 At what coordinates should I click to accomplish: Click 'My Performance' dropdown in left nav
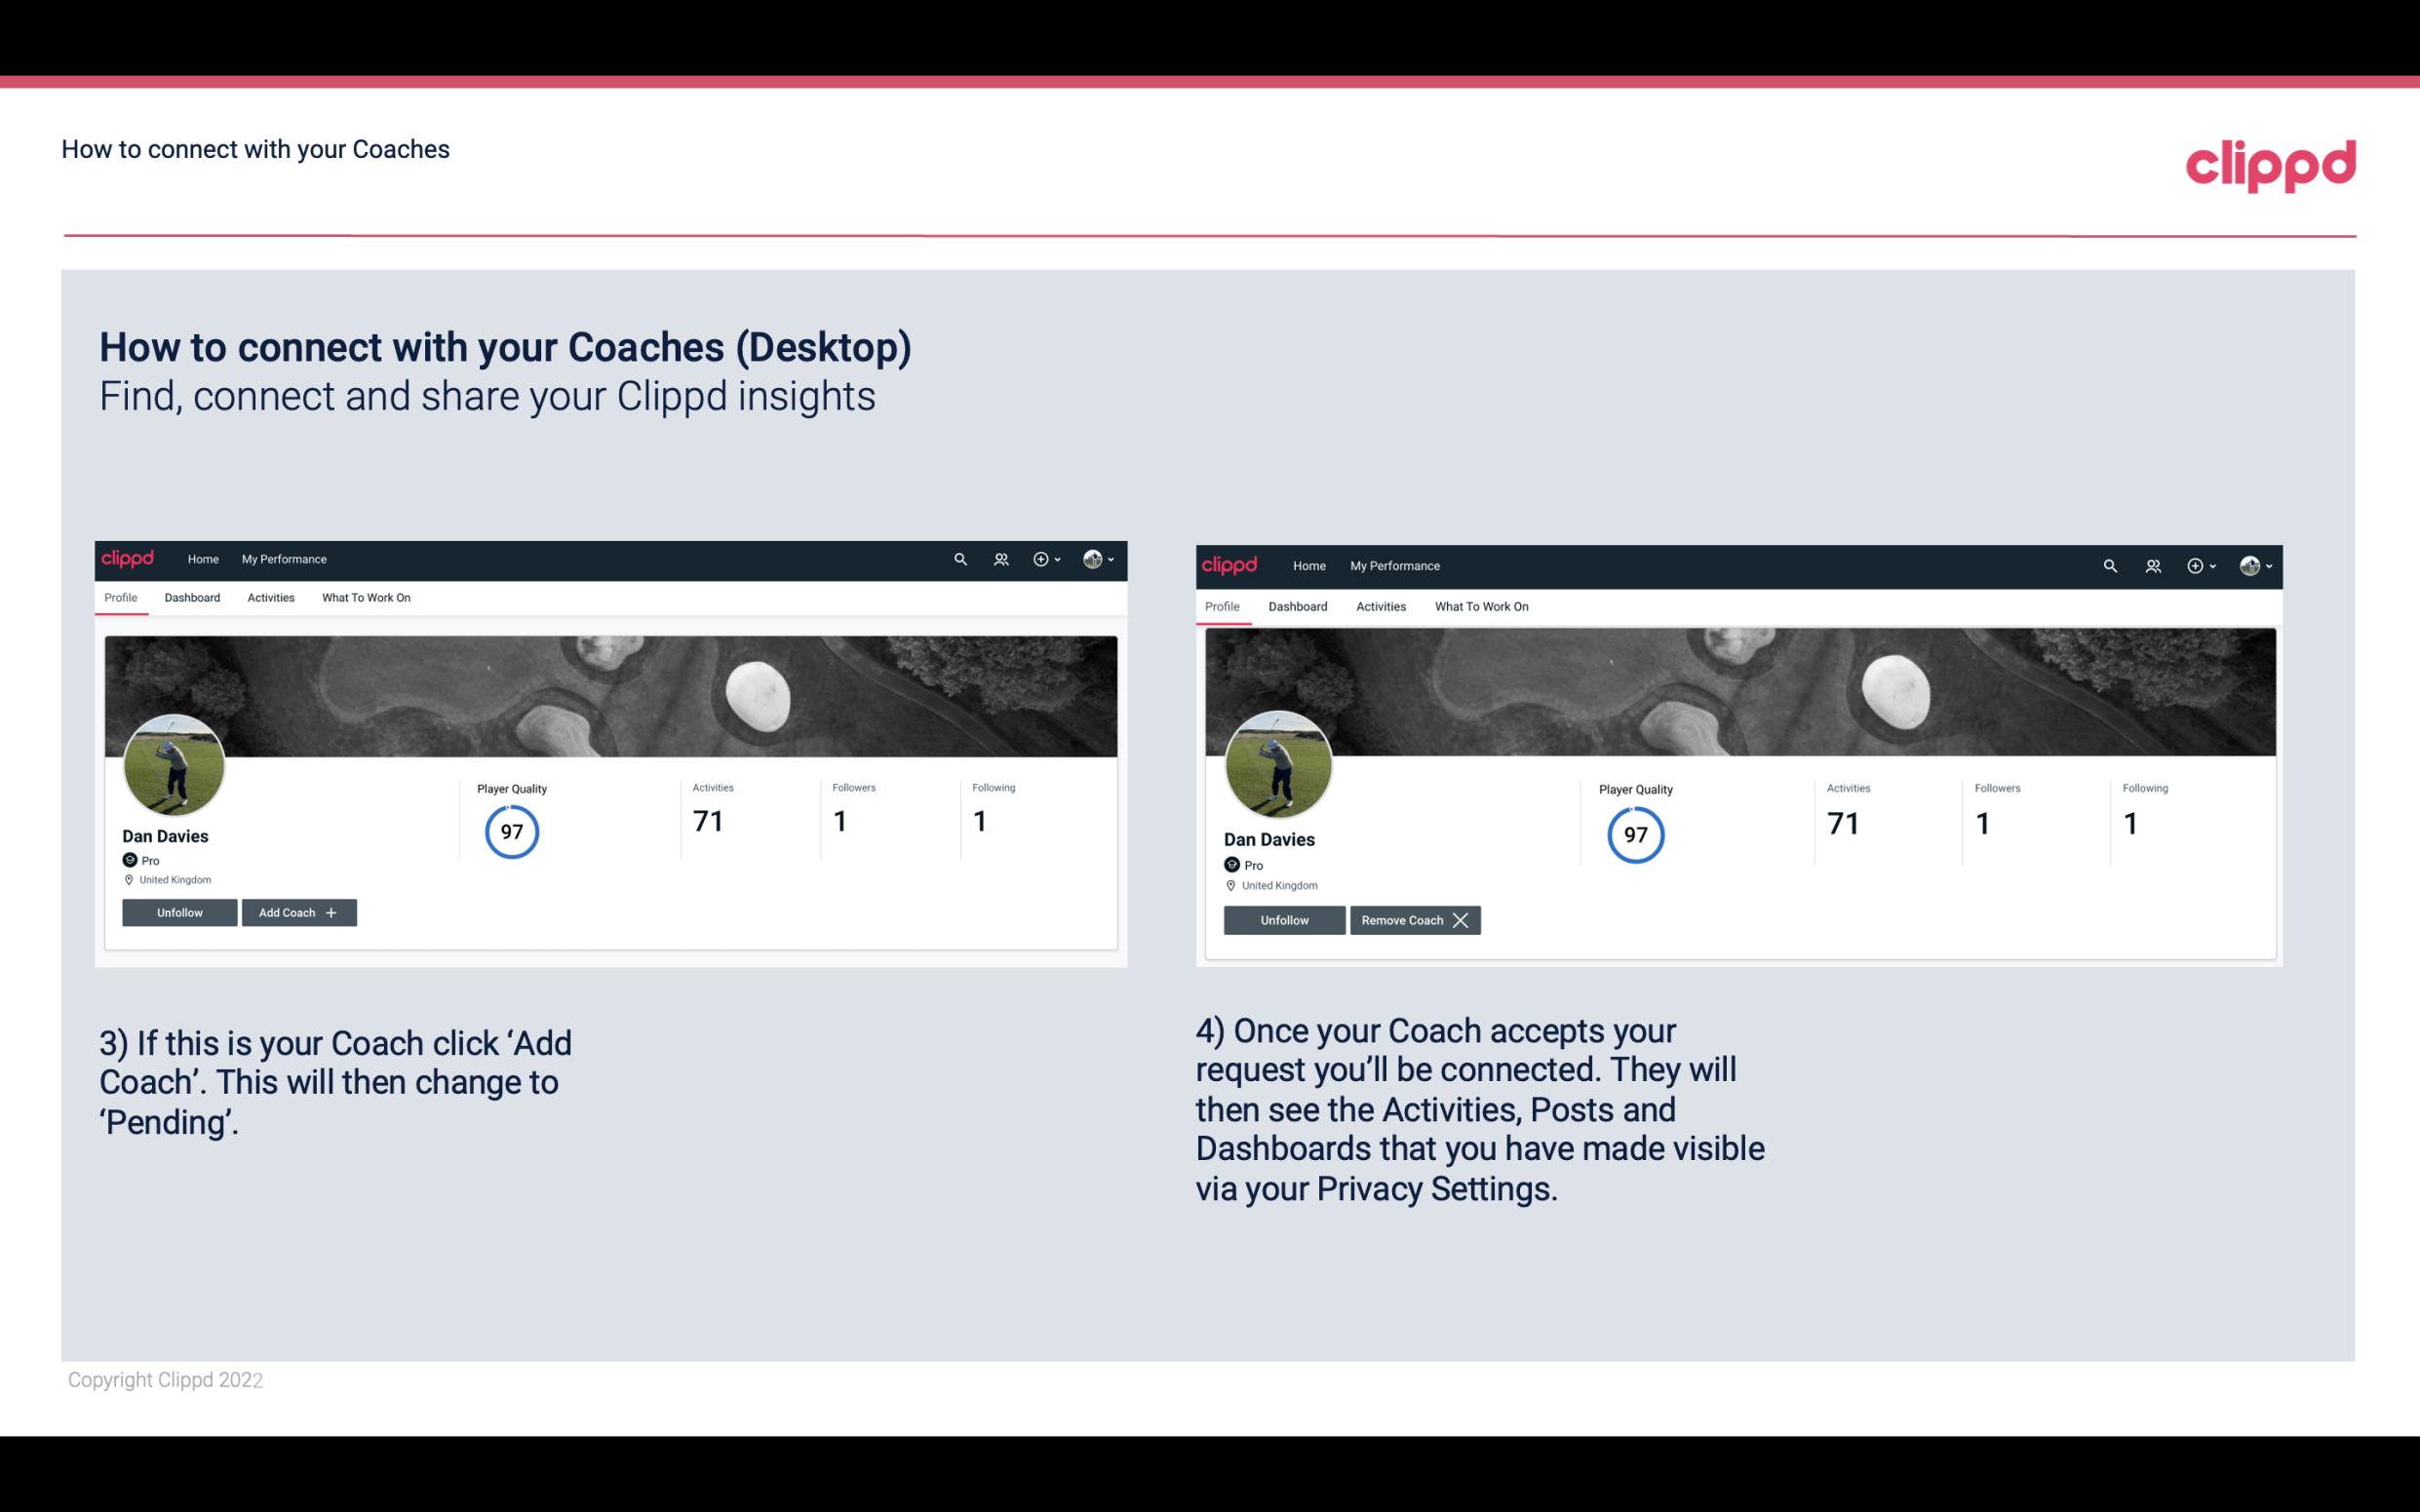click(x=284, y=560)
